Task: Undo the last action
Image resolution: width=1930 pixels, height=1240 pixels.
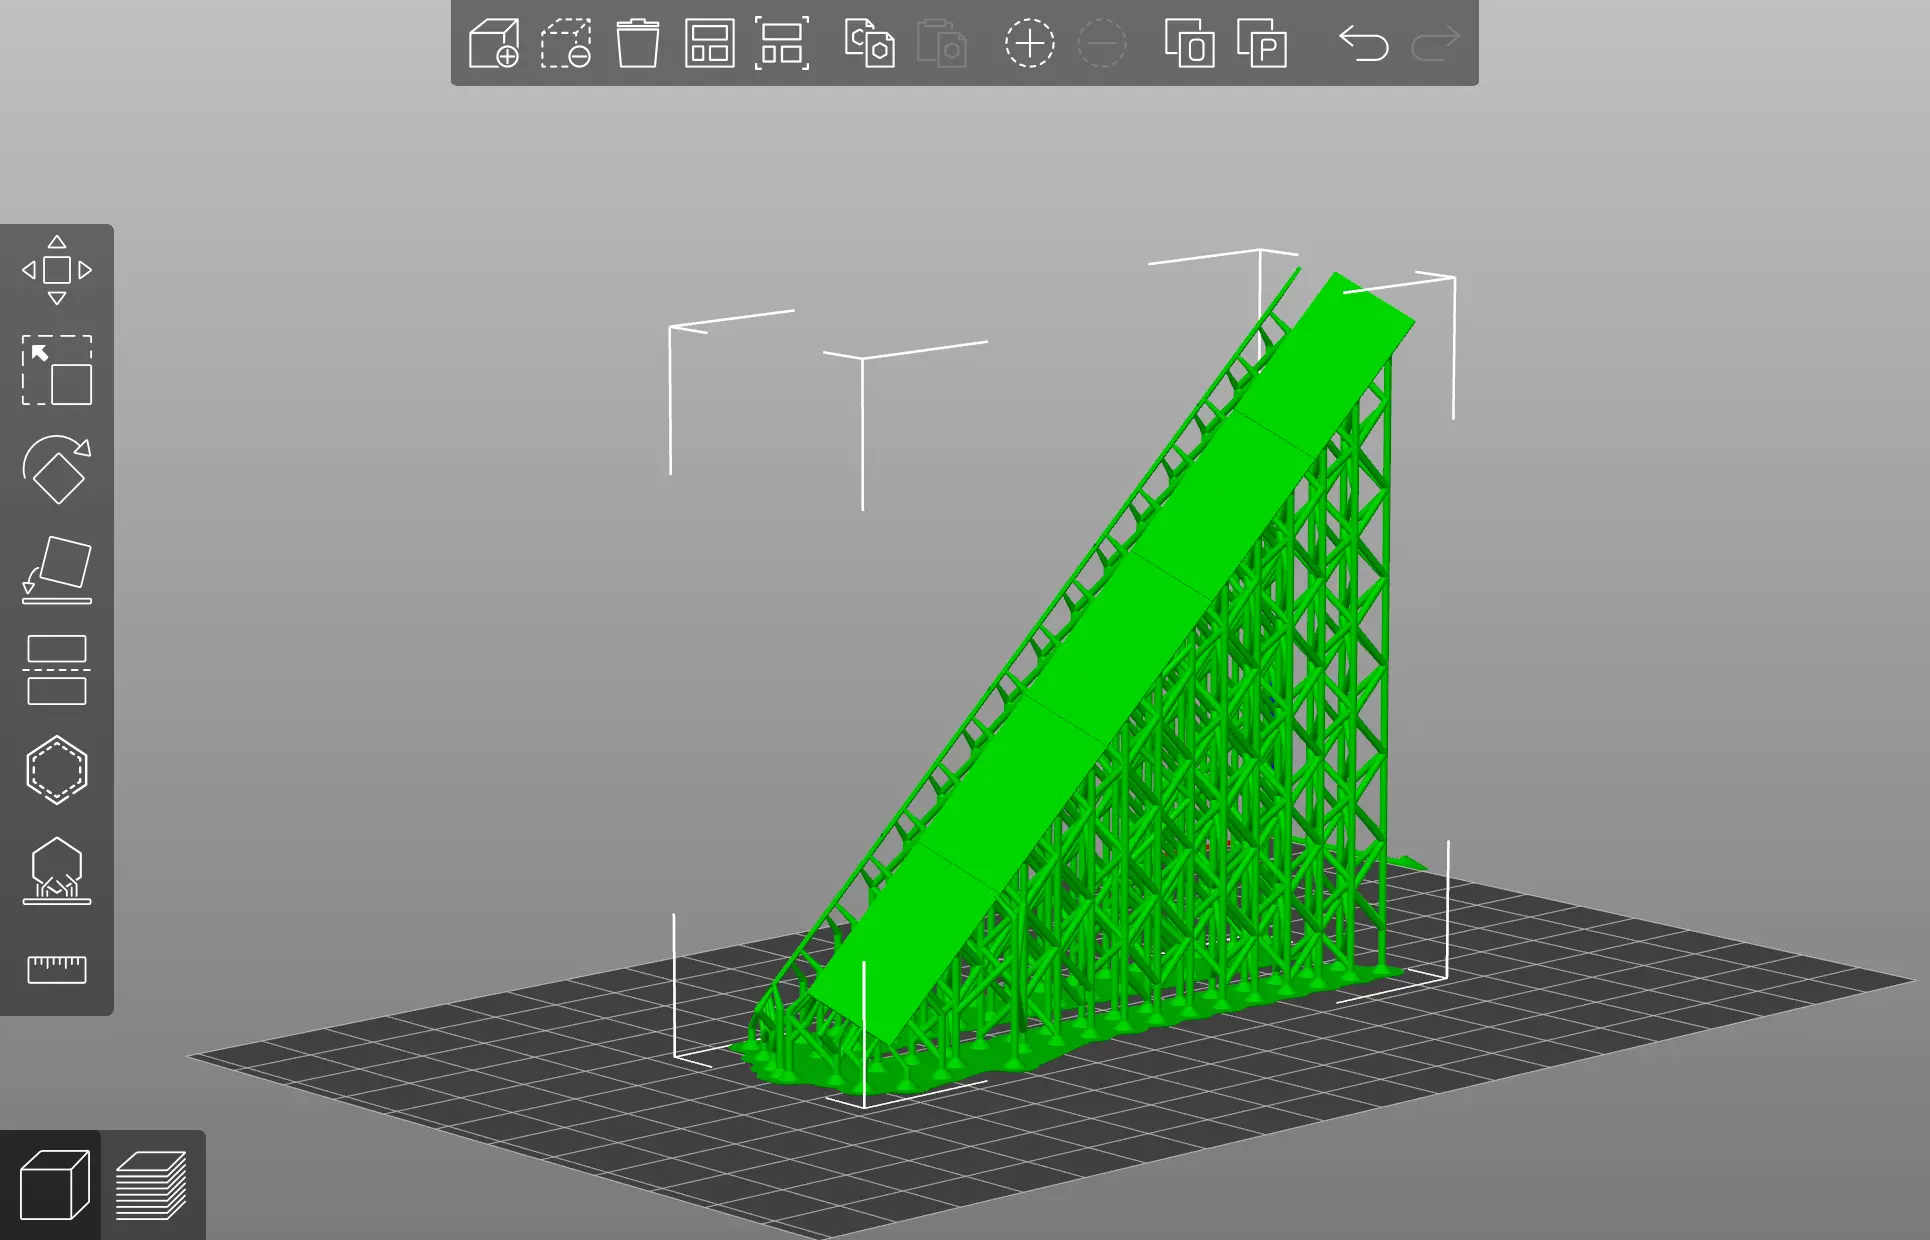Action: click(1363, 44)
